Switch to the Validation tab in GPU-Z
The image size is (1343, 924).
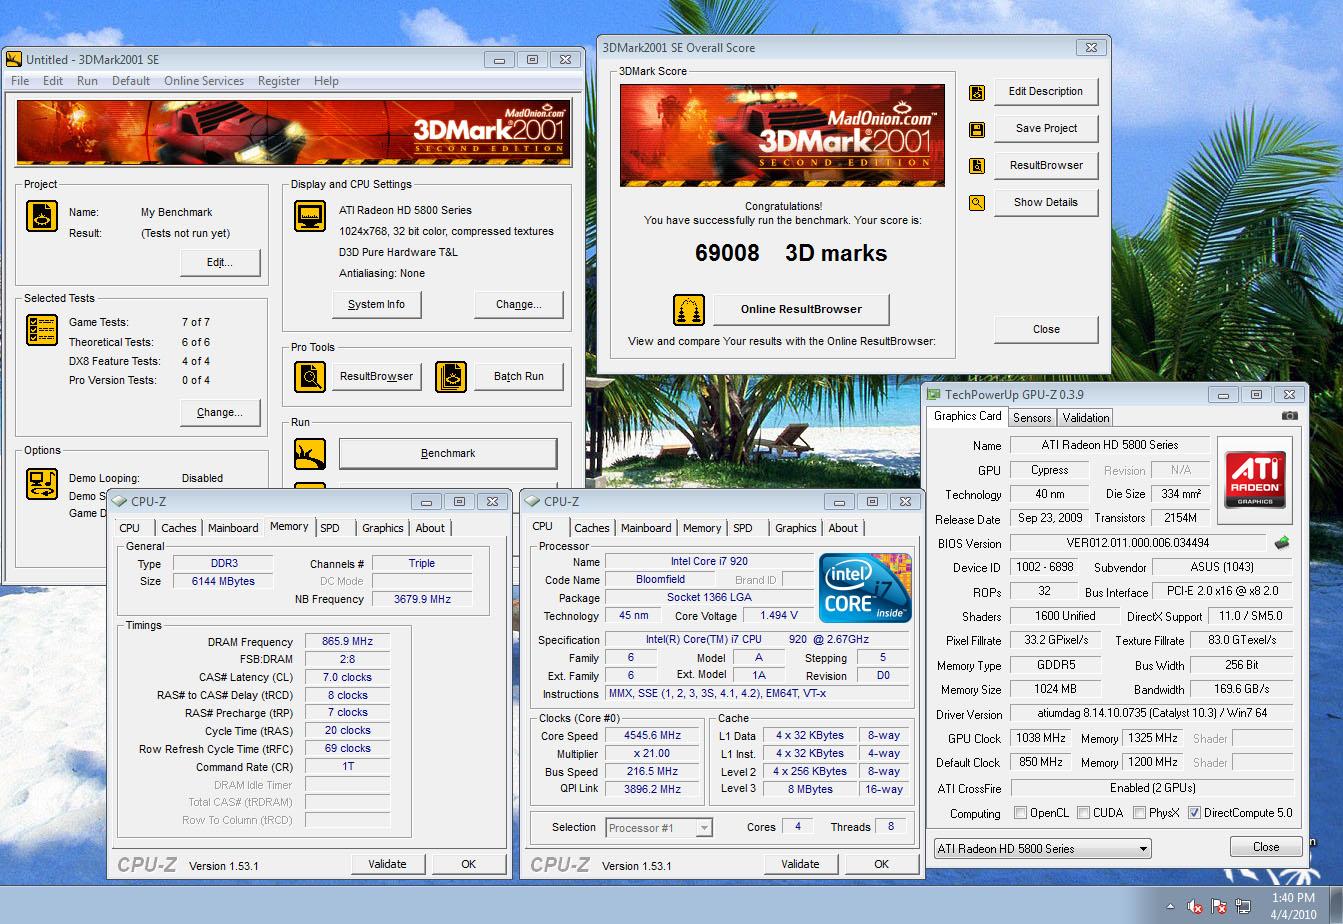(1086, 418)
